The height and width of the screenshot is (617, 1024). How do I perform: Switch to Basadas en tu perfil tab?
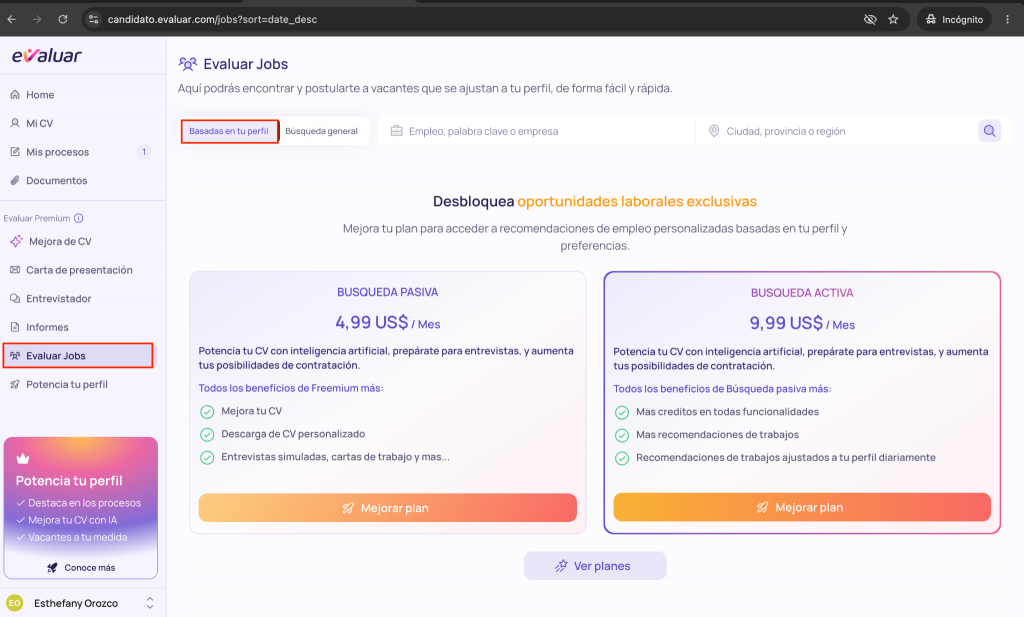point(229,131)
